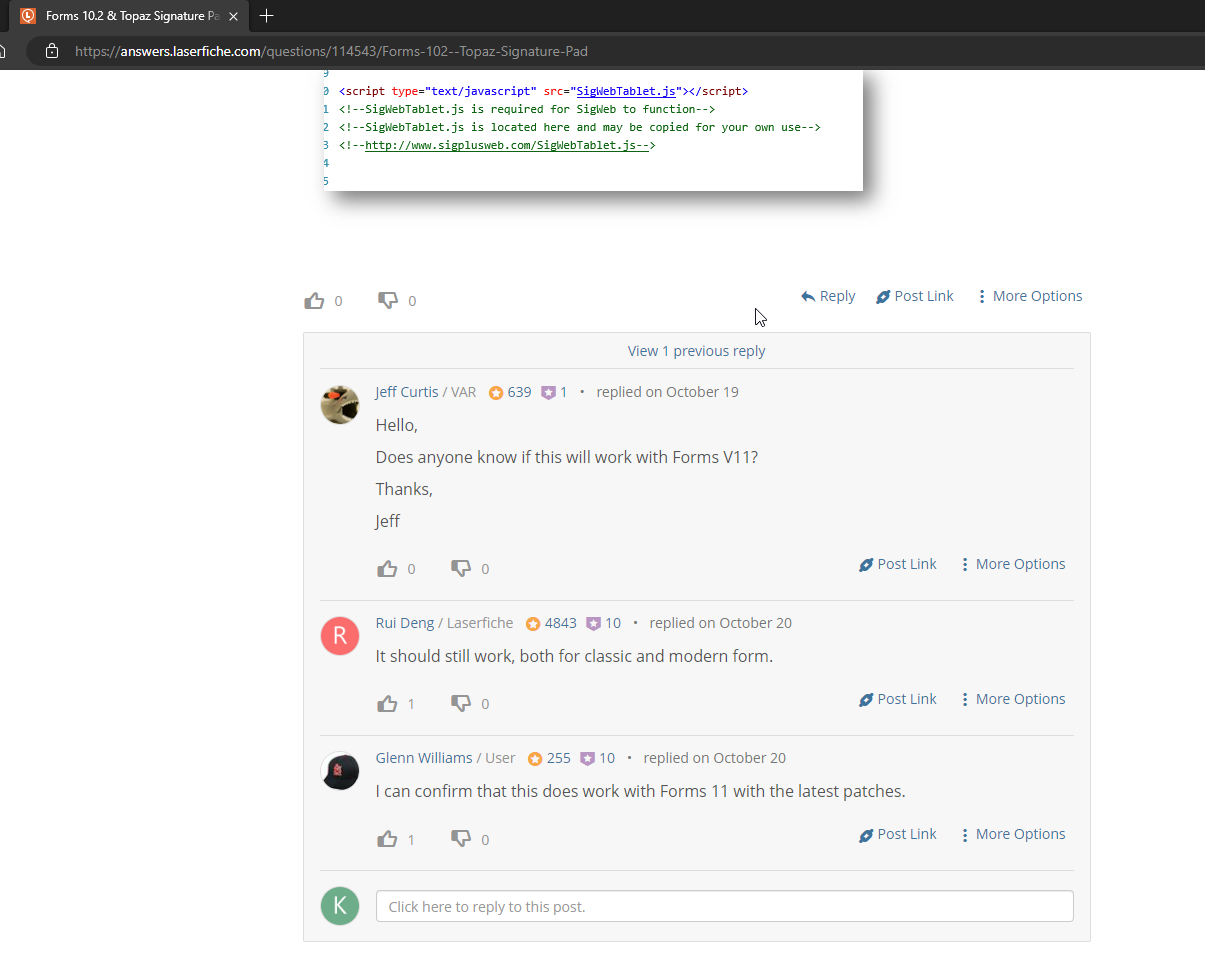This screenshot has height=955, width=1205.
Task: Click Rui Deng's red R avatar
Action: [340, 636]
